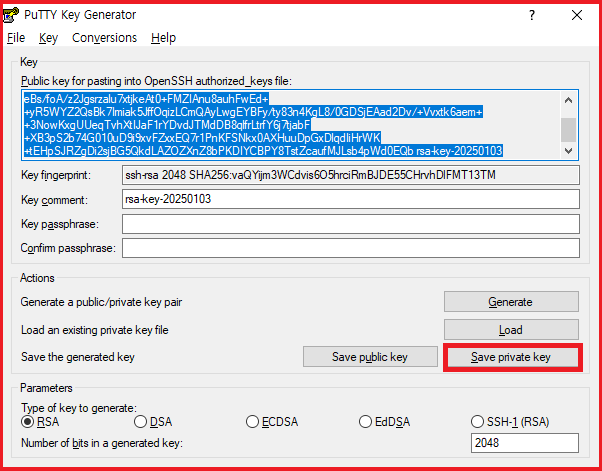Open the Key menu

point(48,38)
